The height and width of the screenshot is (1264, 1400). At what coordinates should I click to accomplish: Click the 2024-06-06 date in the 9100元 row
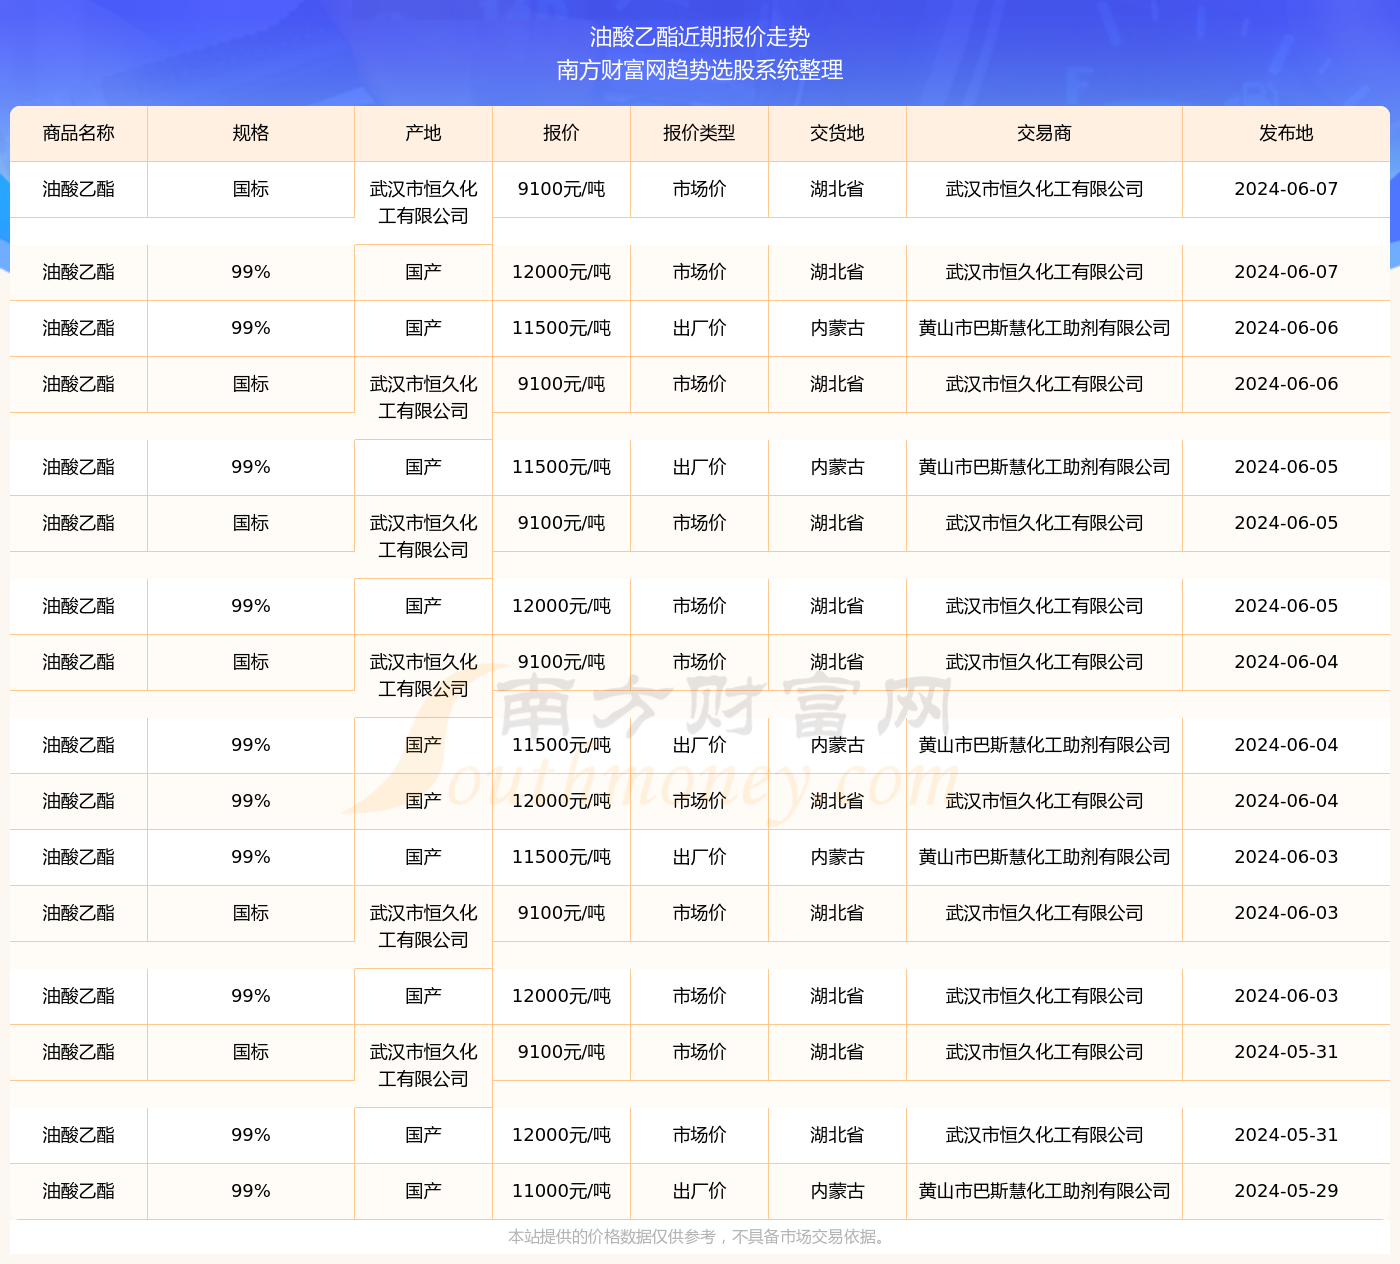point(1286,384)
